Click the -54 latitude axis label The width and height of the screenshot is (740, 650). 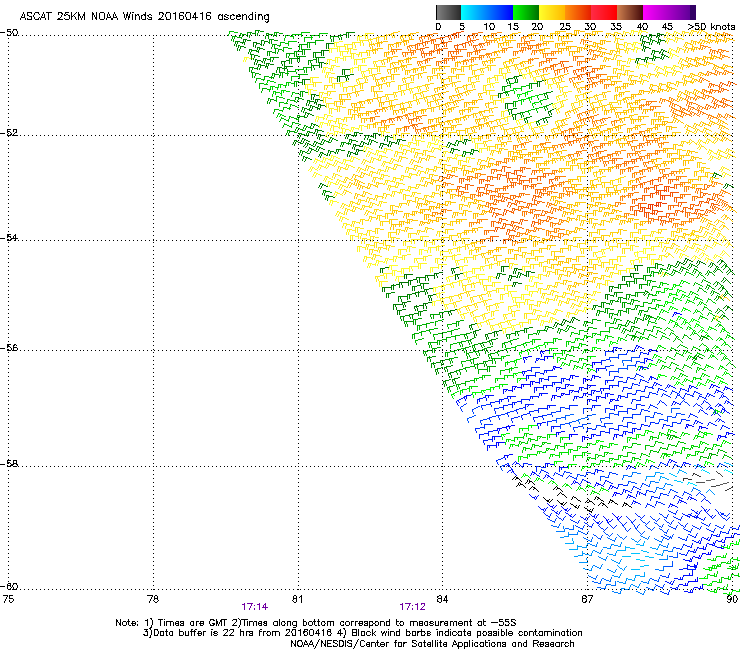click(9, 237)
